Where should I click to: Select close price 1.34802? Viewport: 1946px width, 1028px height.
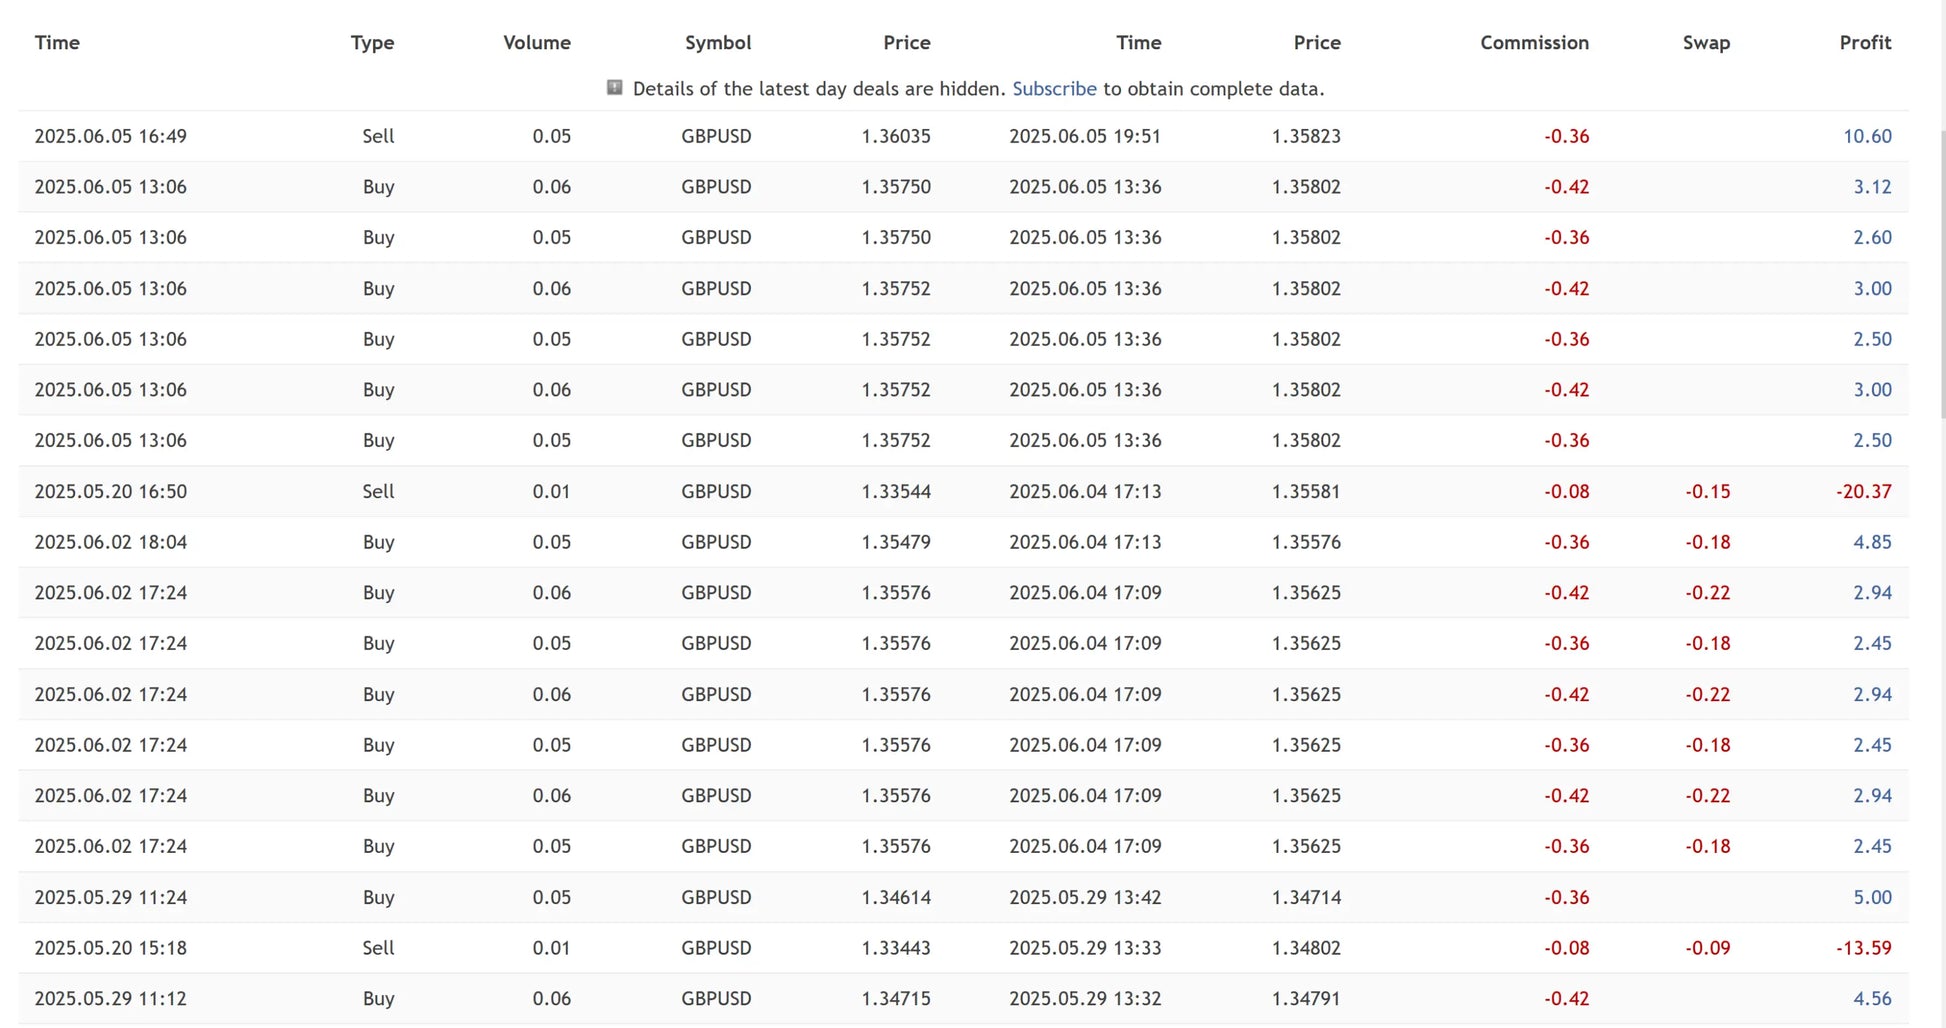click(x=1306, y=948)
